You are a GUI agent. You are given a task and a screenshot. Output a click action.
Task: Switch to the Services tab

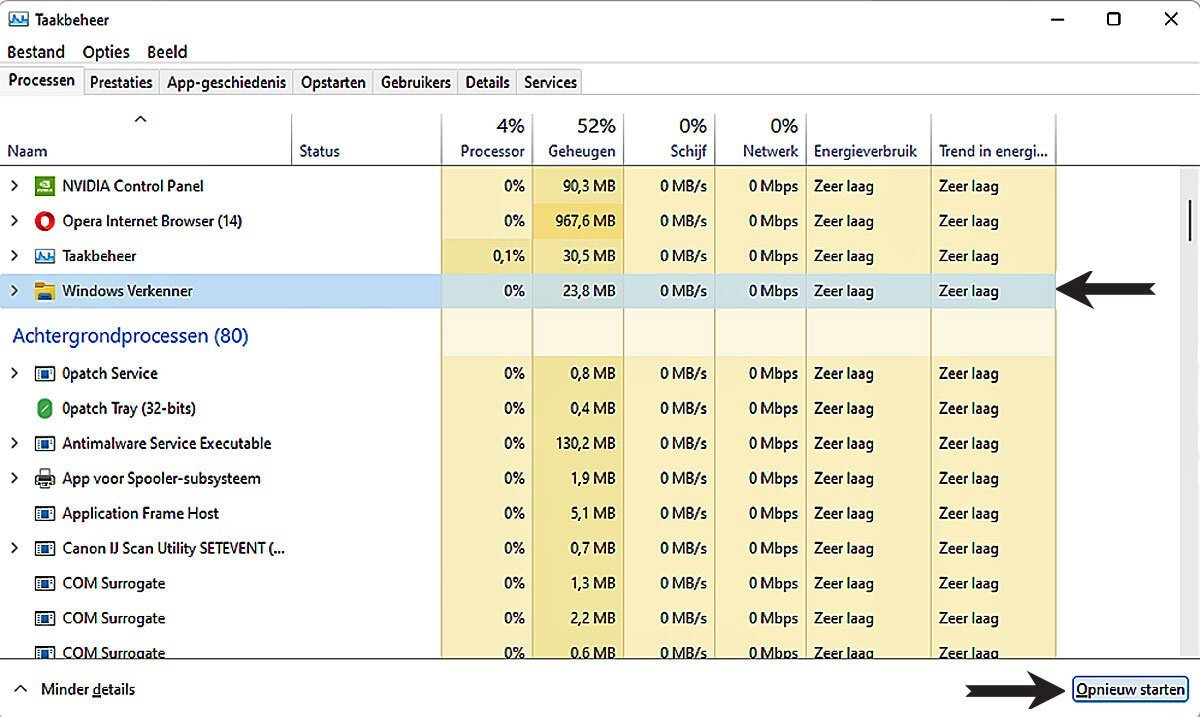[x=550, y=83]
